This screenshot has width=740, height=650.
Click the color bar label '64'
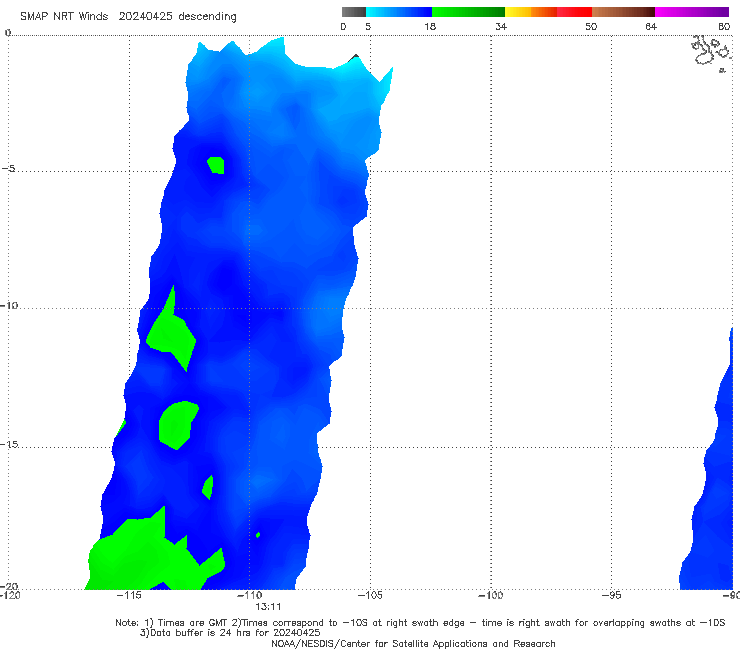tap(651, 26)
